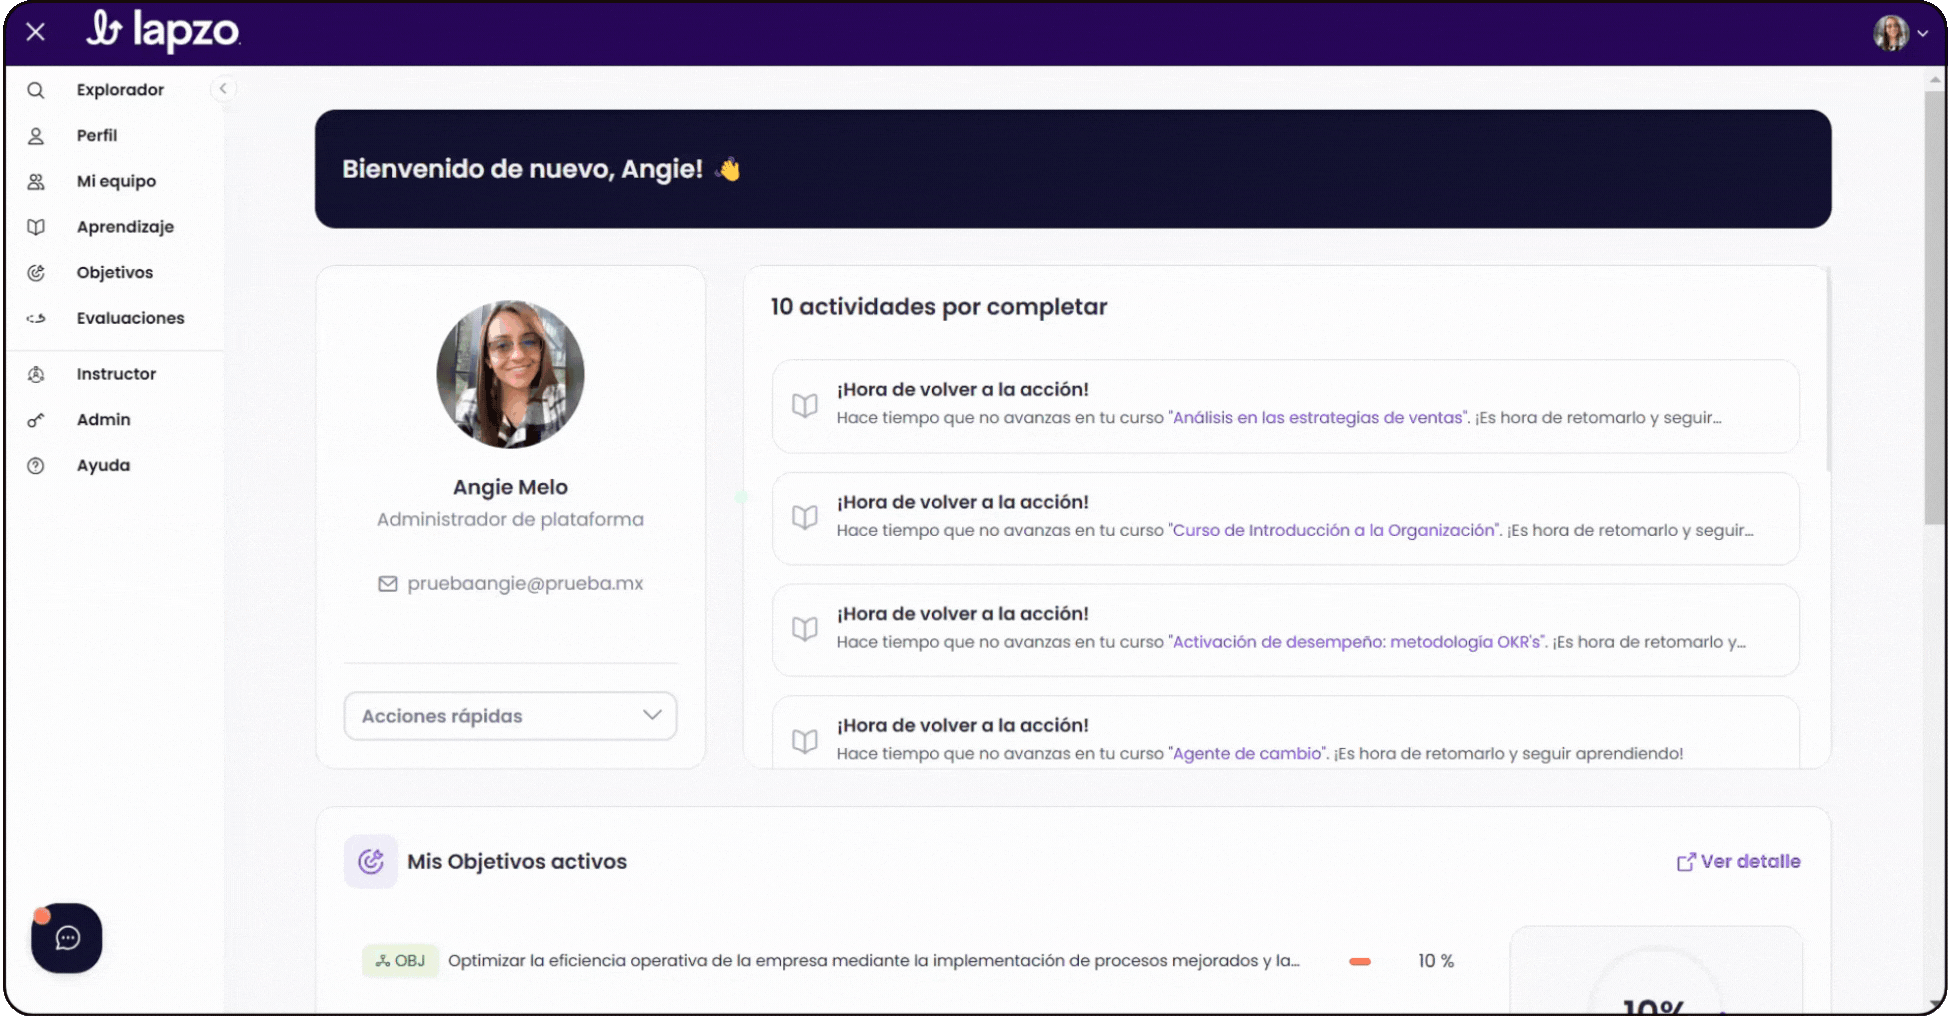Go to Perfil in the sidebar
This screenshot has width=1958, height=1017.
(97, 136)
